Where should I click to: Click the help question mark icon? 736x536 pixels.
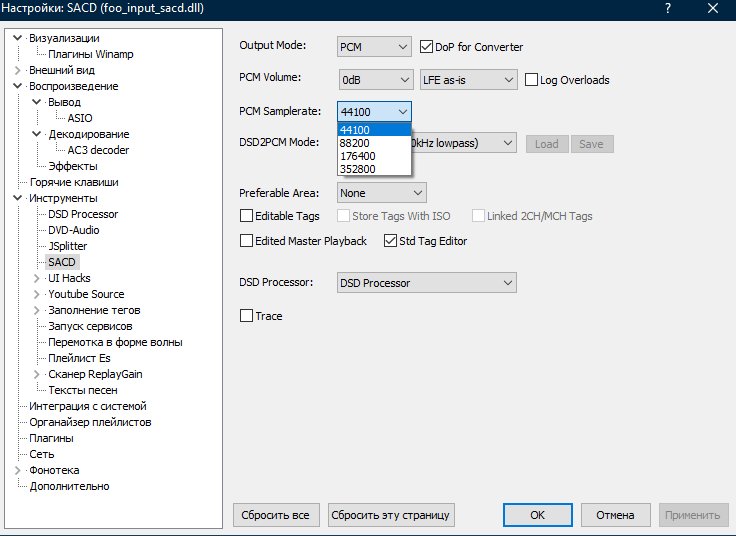point(667,8)
